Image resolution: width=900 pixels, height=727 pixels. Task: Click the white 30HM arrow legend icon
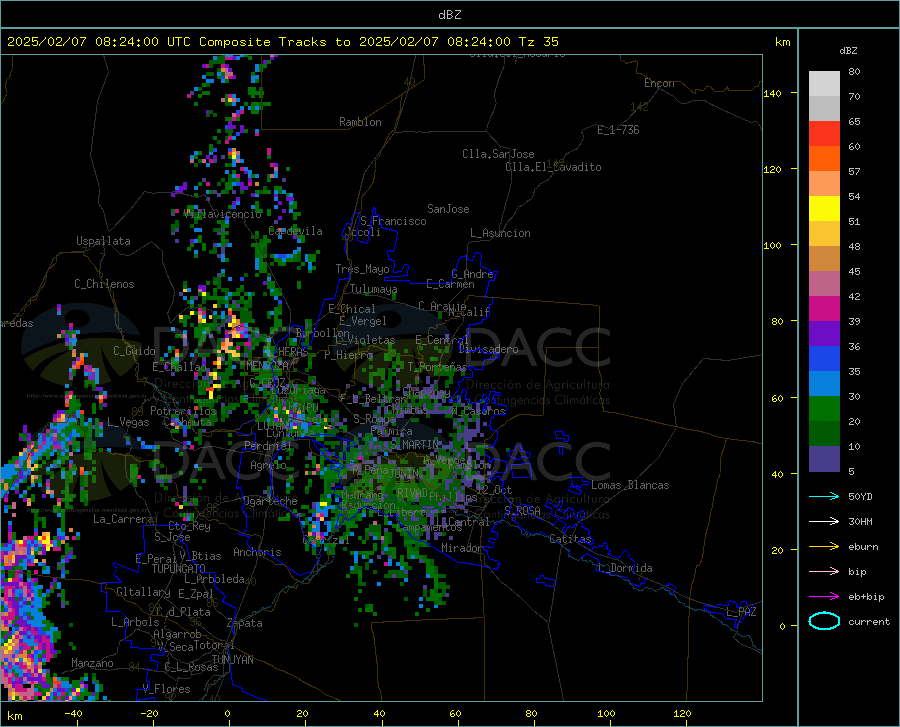pyautogui.click(x=824, y=522)
